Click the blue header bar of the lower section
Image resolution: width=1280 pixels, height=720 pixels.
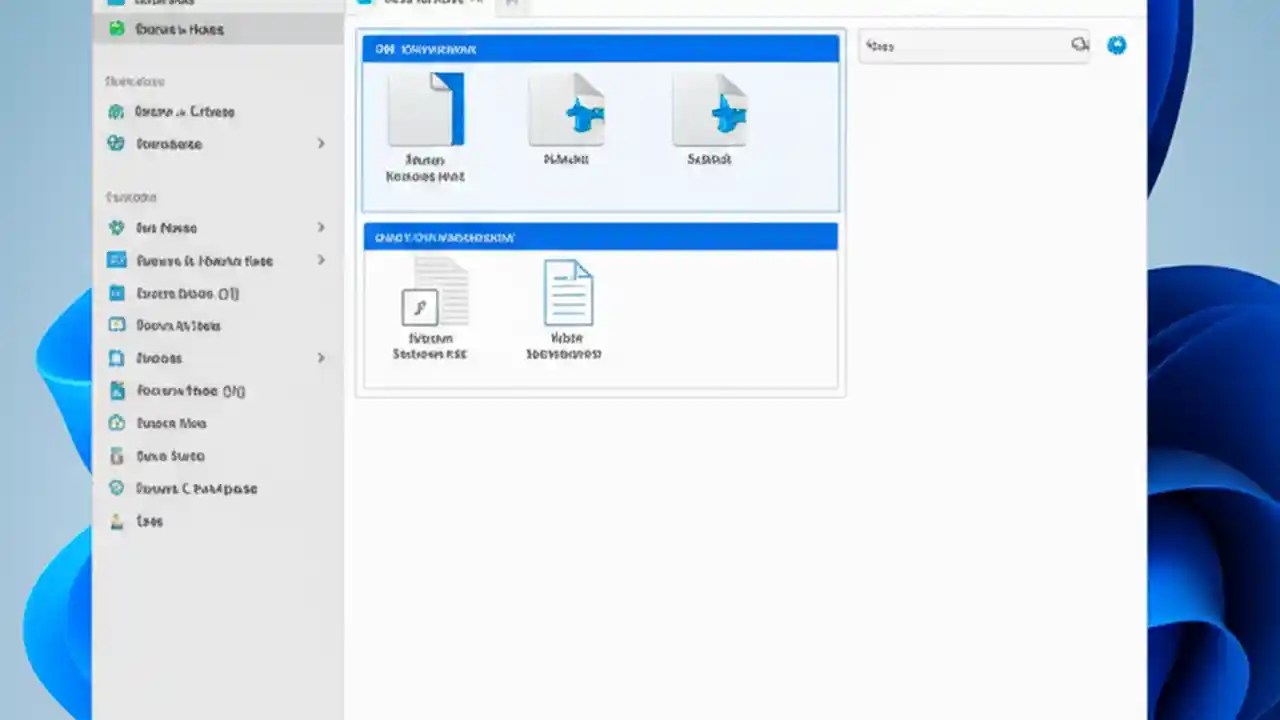[600, 237]
